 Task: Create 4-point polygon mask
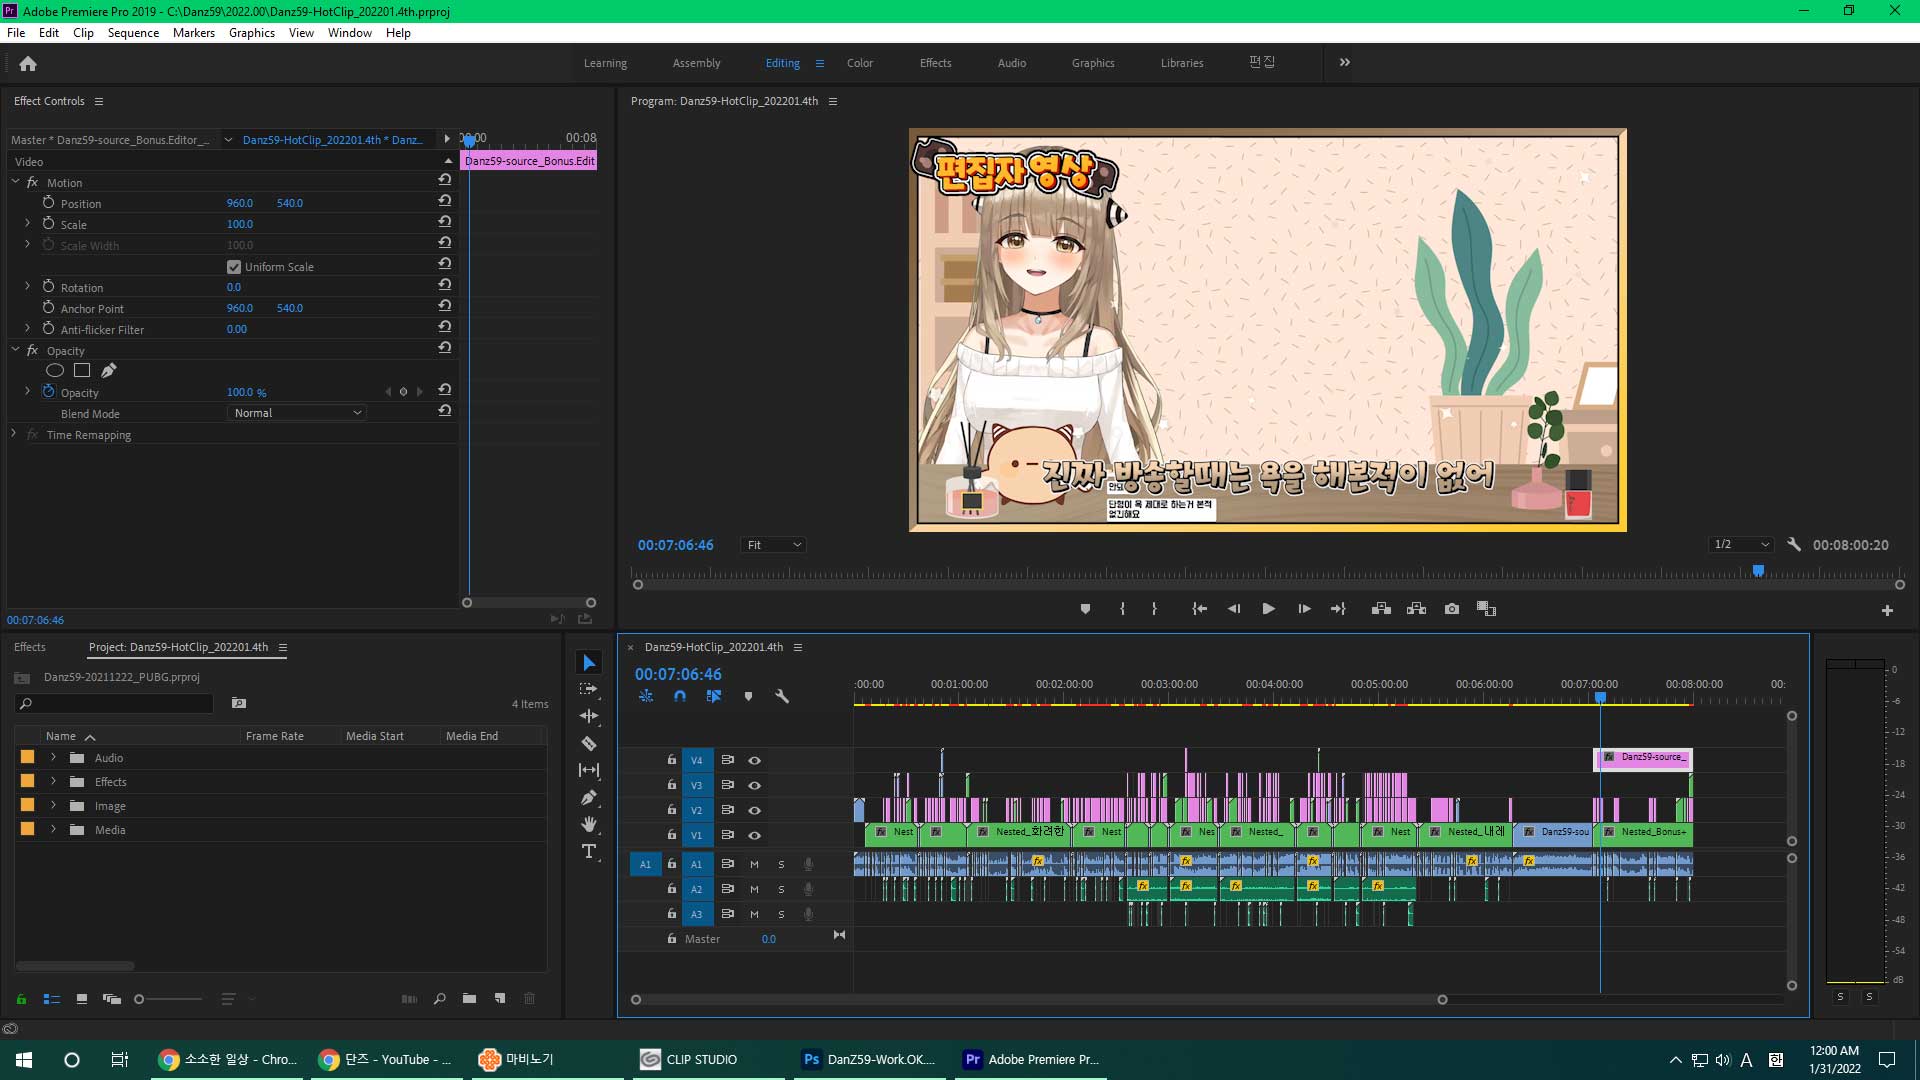[82, 371]
